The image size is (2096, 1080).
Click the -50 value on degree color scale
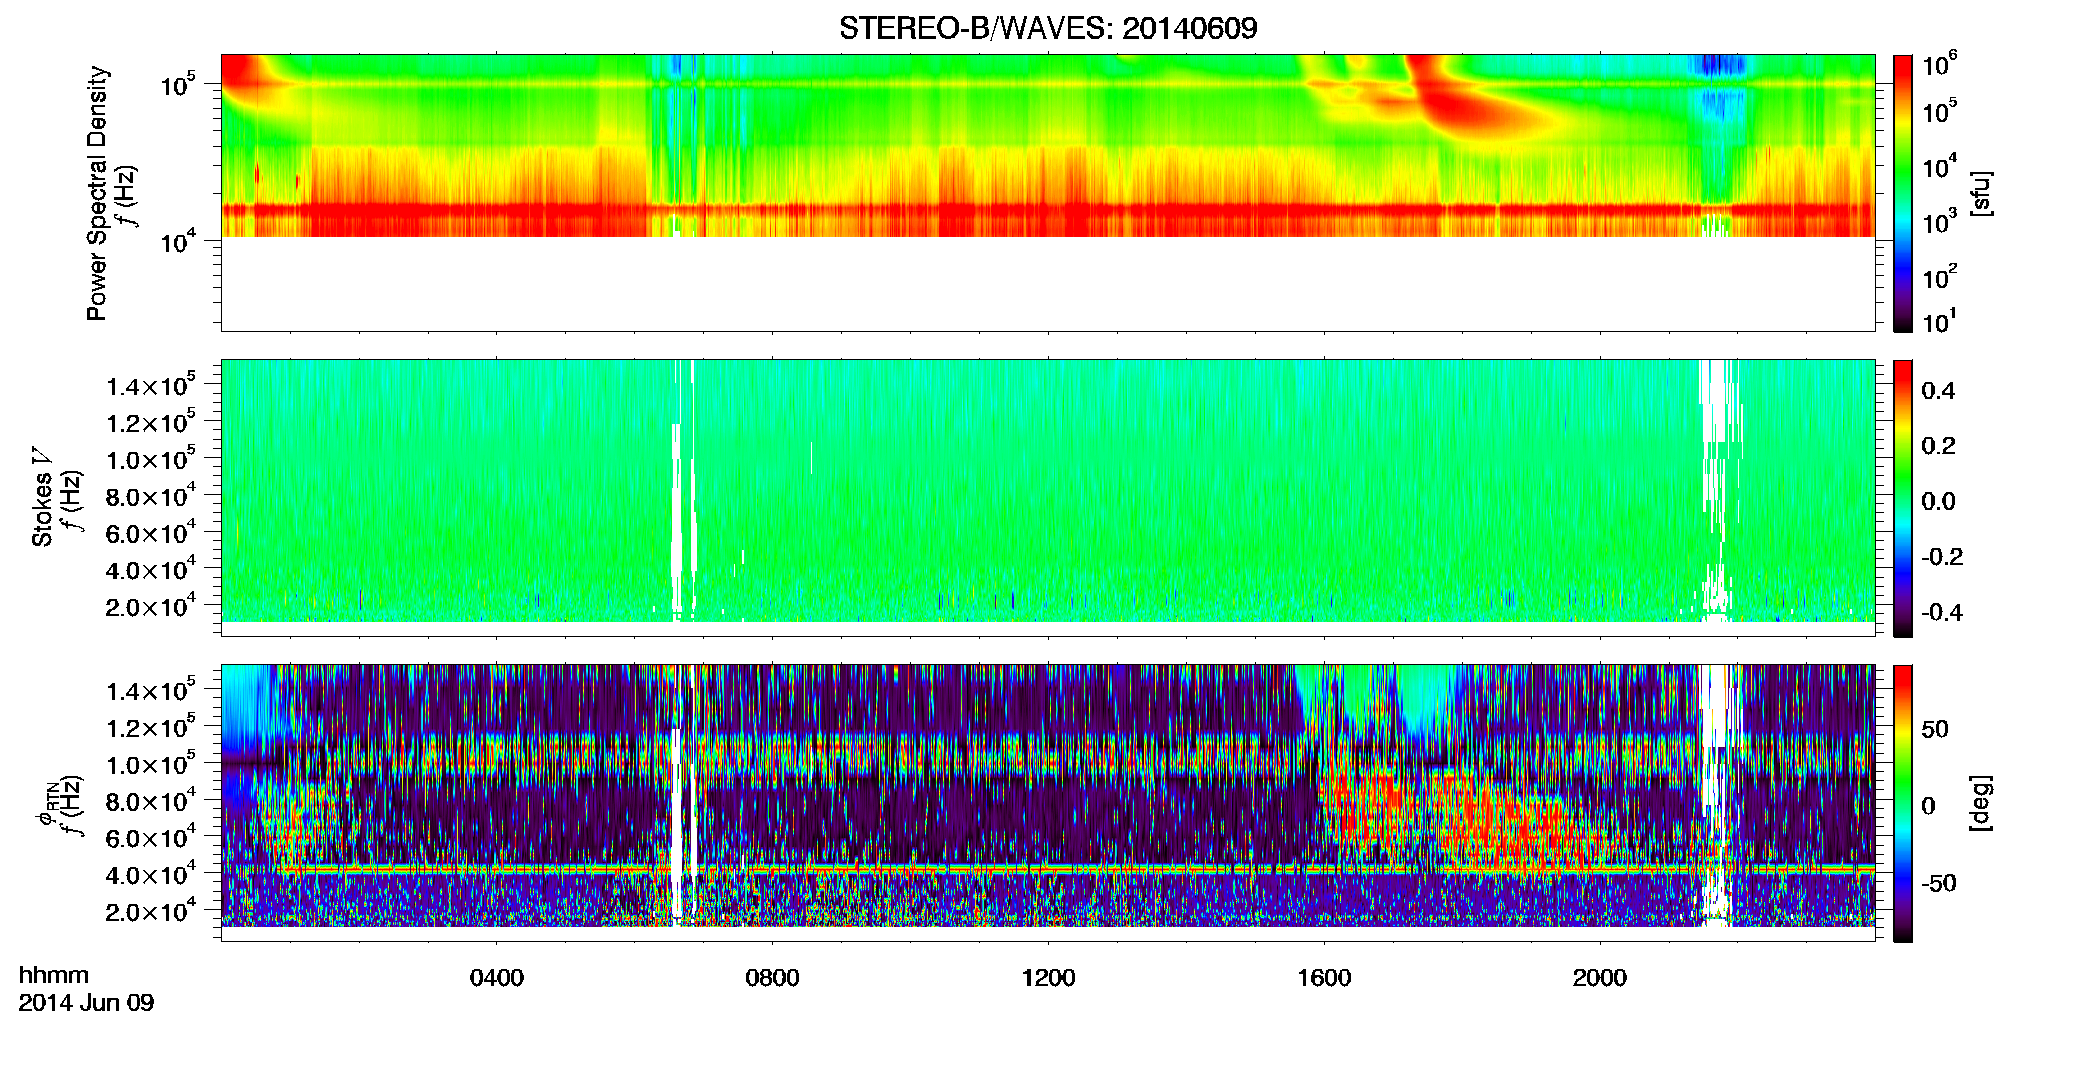(1939, 884)
